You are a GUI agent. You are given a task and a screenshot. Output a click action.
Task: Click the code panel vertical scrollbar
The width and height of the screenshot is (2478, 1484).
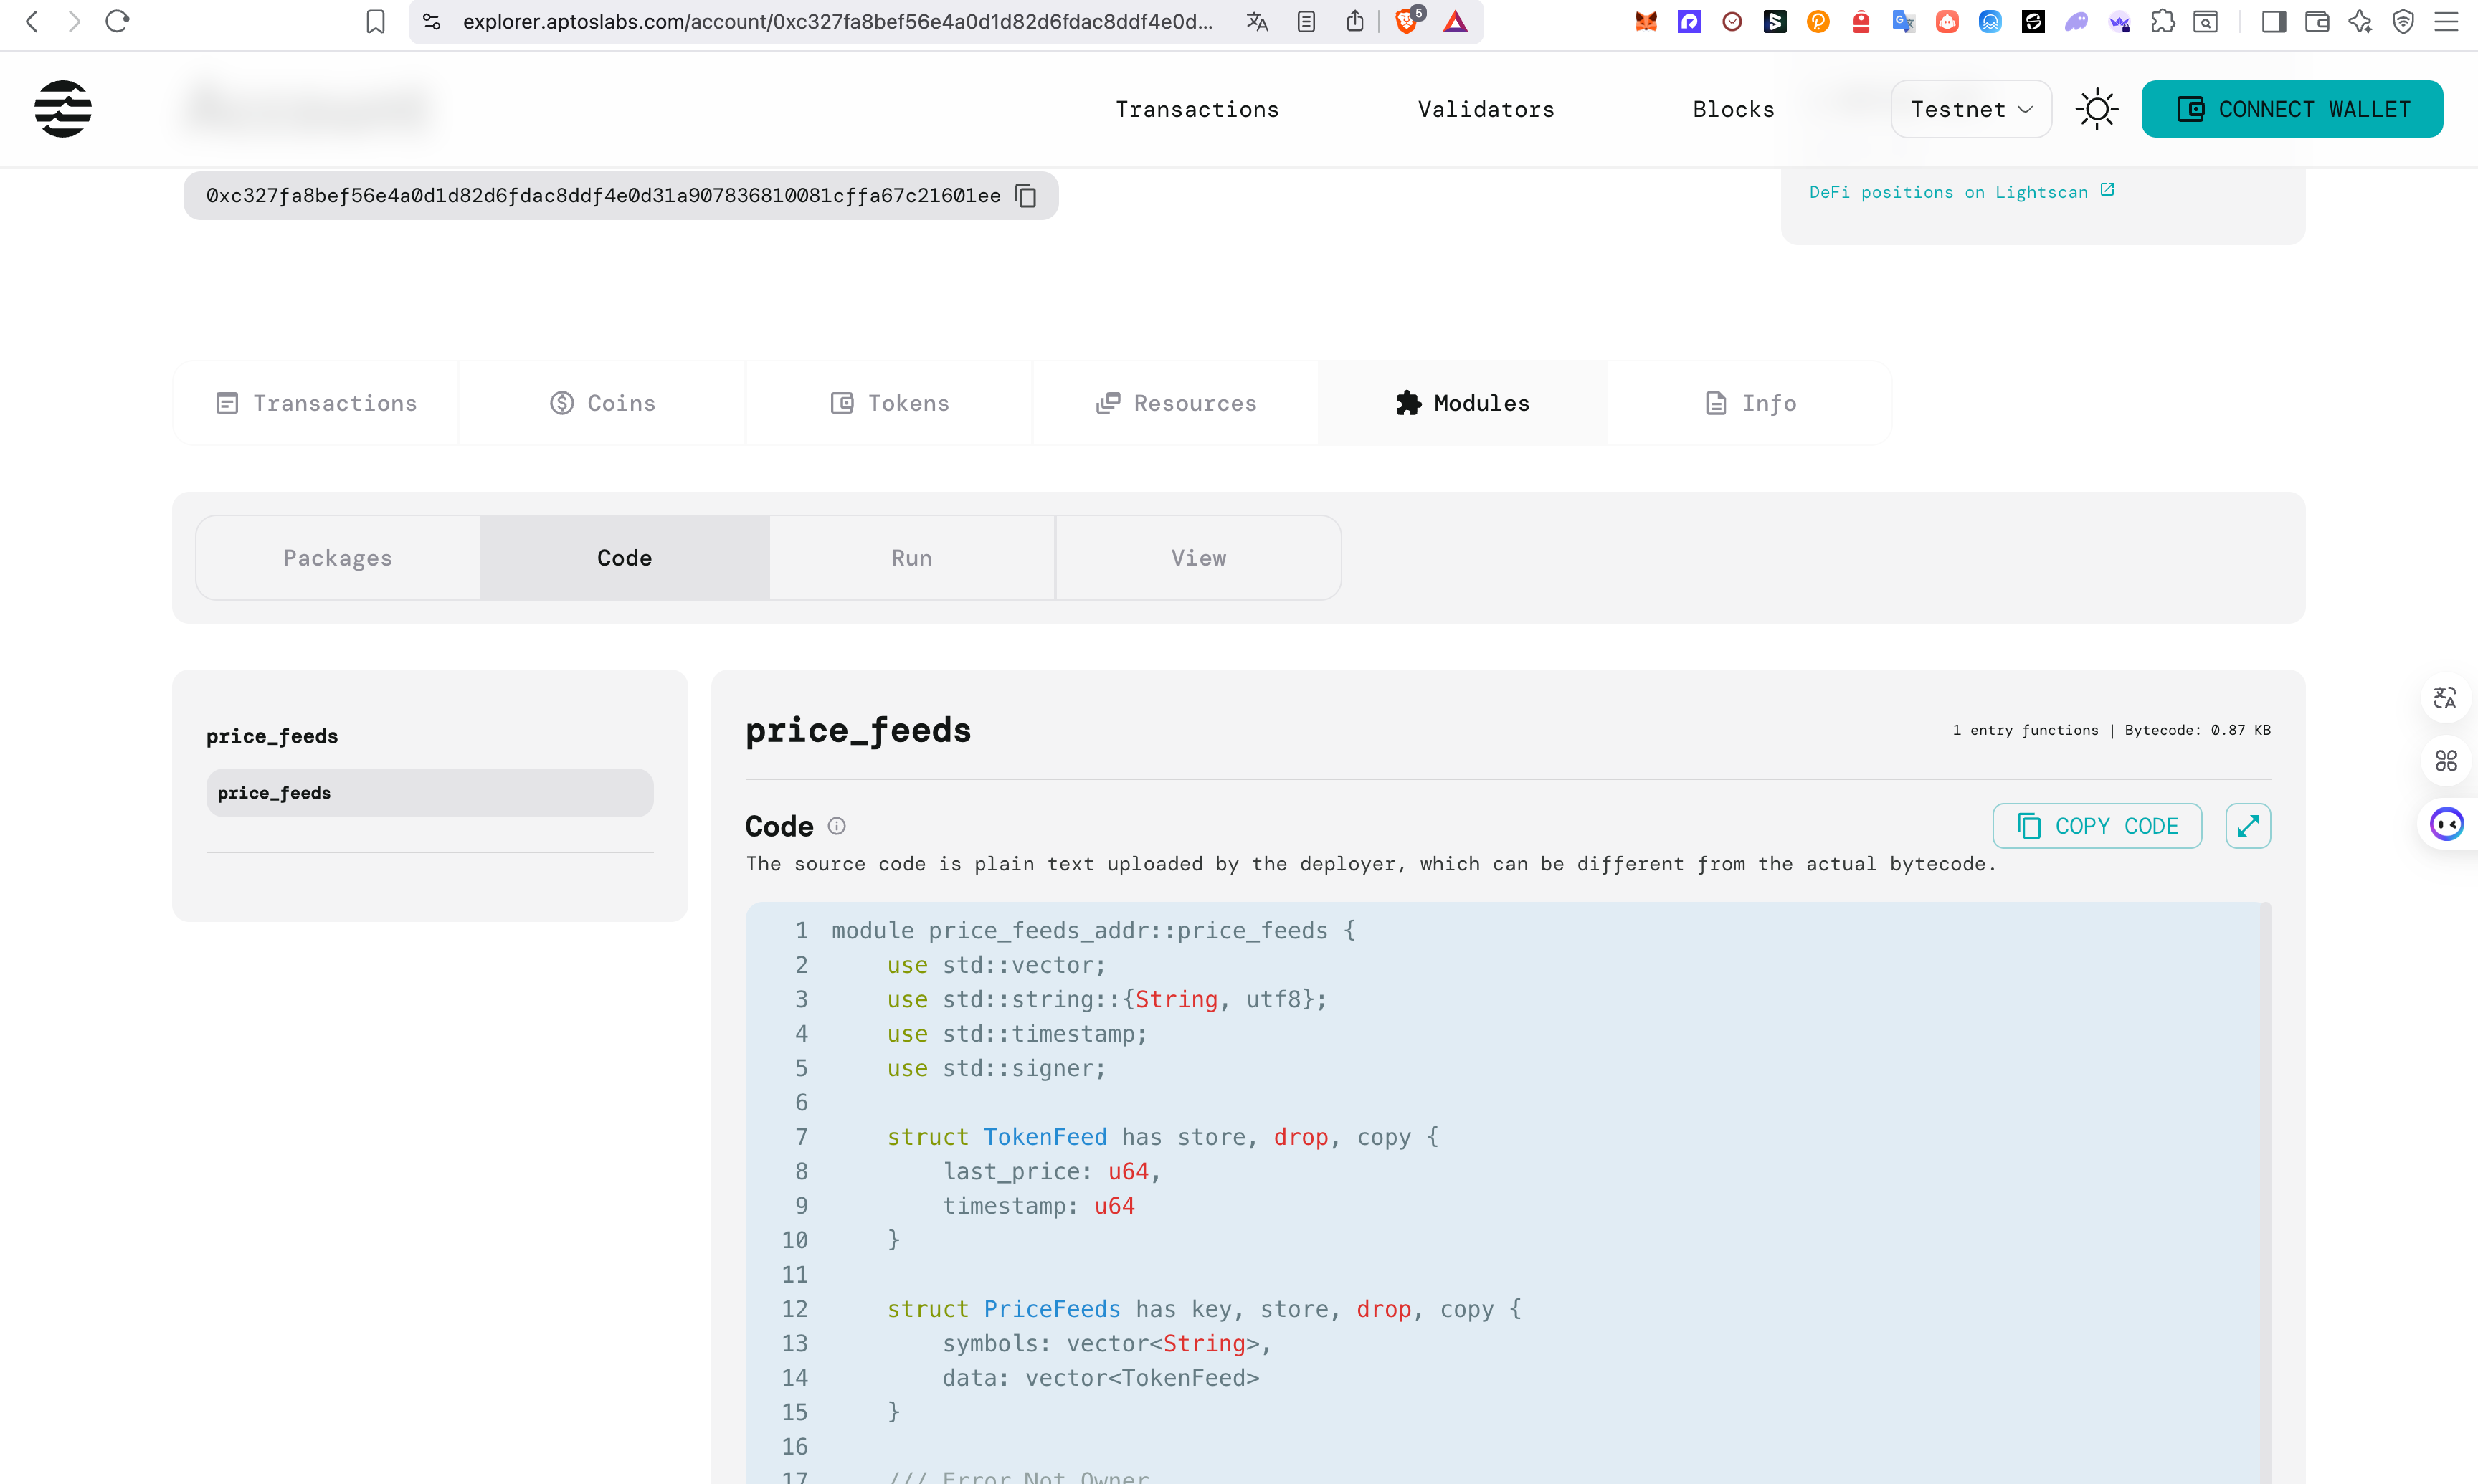(x=2265, y=1192)
